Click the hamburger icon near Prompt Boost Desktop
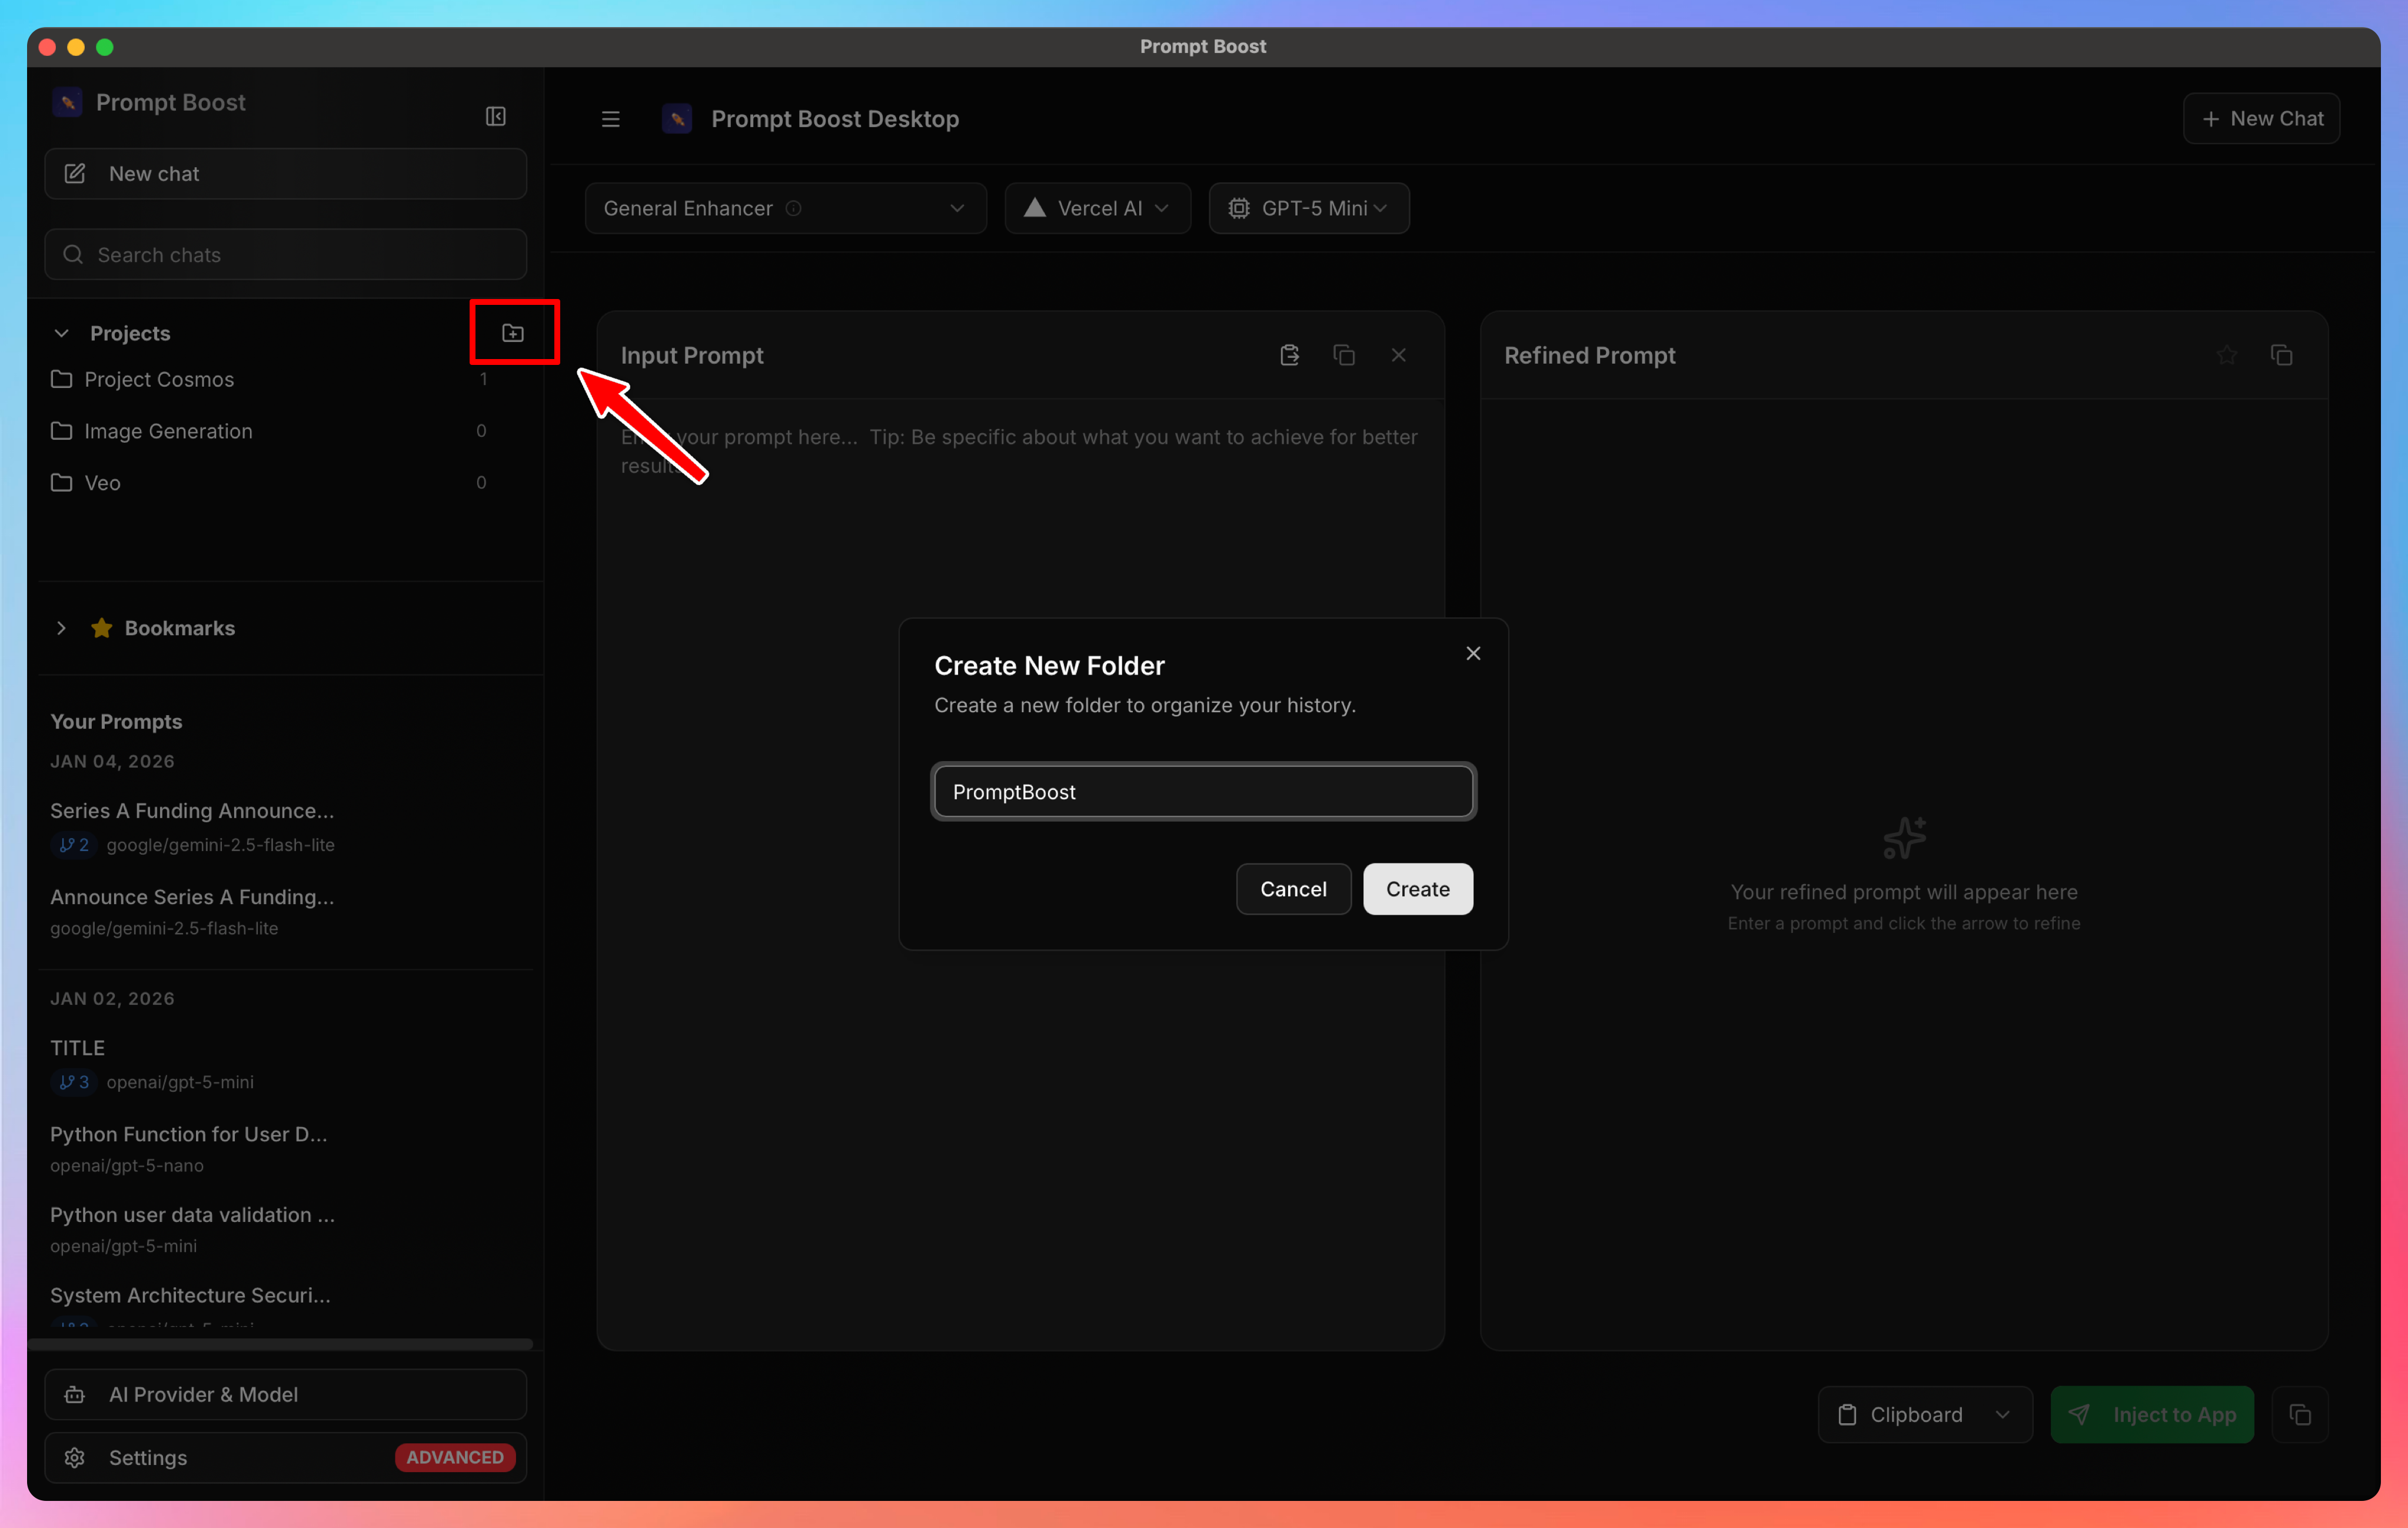This screenshot has width=2408, height=1528. point(610,118)
